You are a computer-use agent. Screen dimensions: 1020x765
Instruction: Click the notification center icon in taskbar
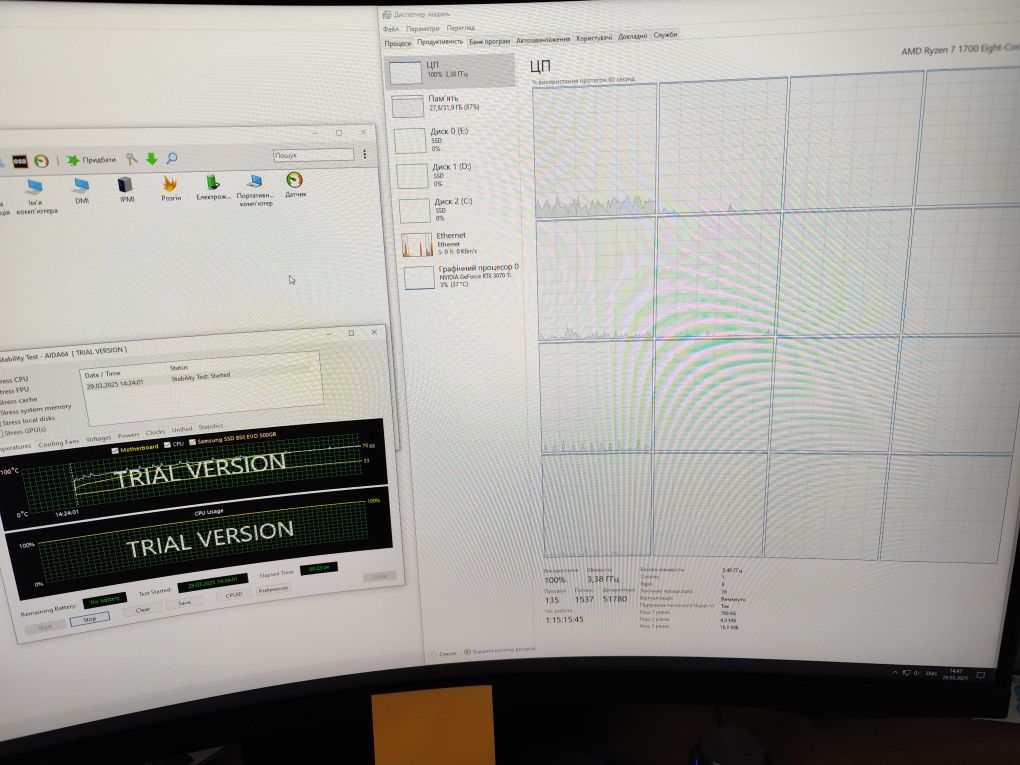(x=981, y=675)
